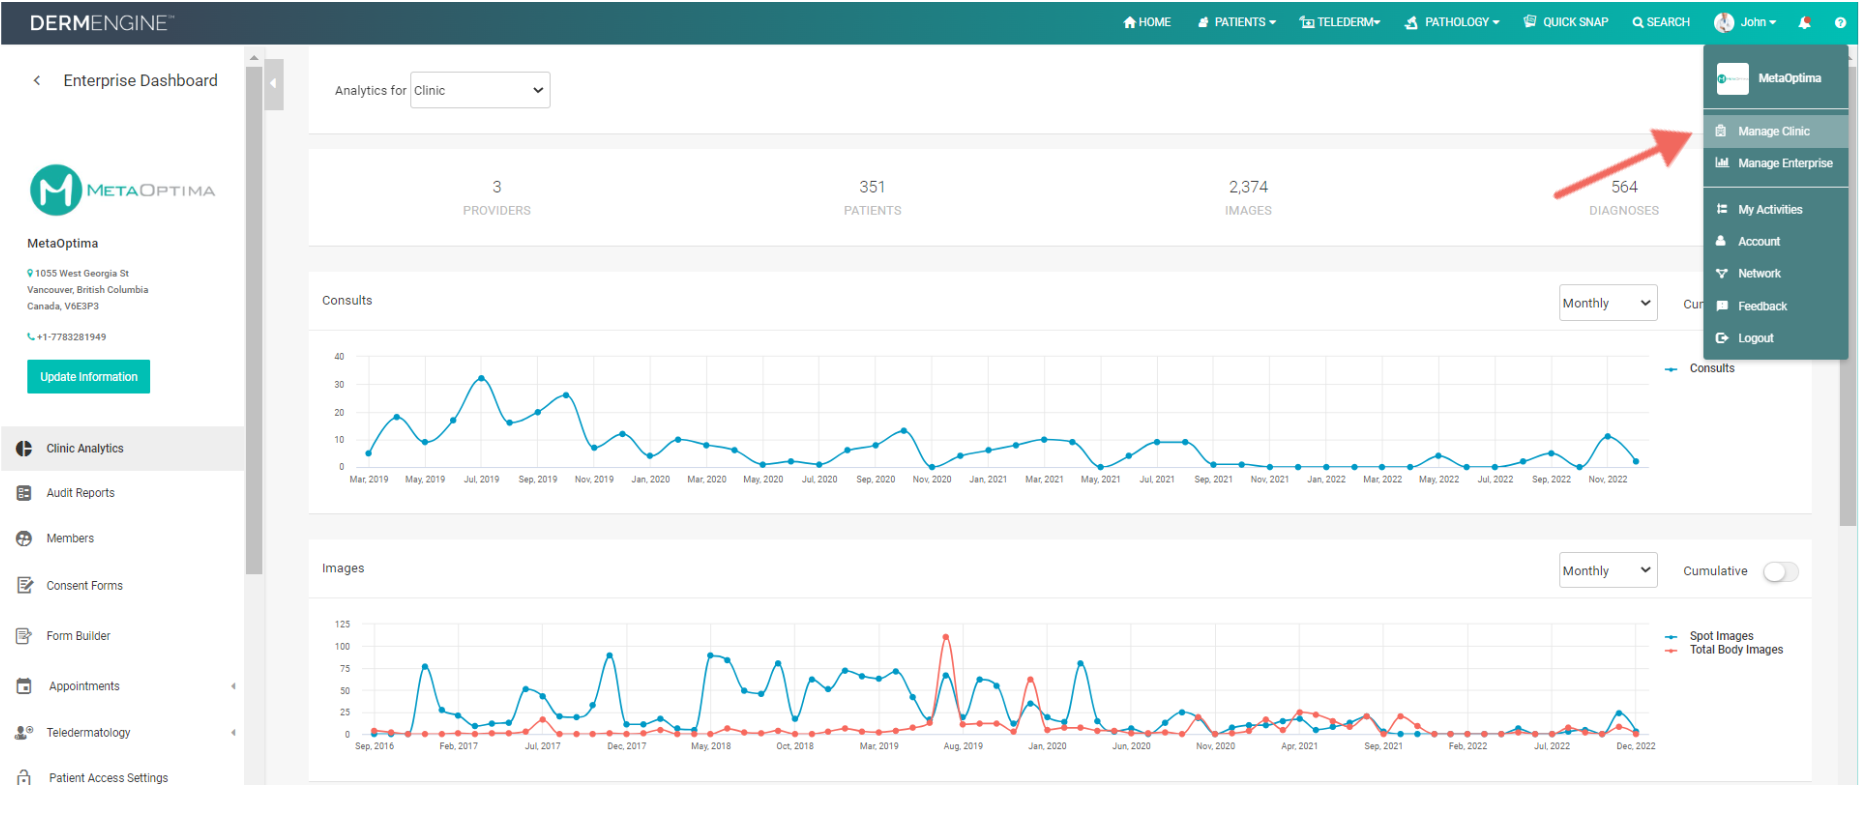Click the notification bell icon

click(x=1805, y=22)
